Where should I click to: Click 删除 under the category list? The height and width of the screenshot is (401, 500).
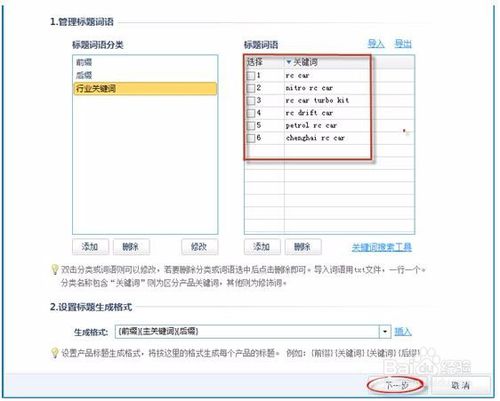click(x=131, y=247)
